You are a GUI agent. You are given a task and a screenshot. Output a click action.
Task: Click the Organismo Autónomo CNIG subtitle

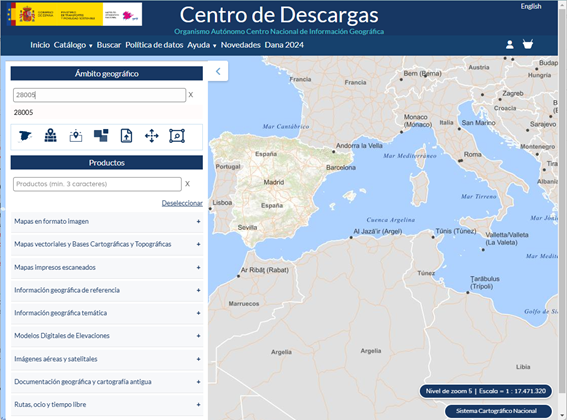tap(279, 31)
